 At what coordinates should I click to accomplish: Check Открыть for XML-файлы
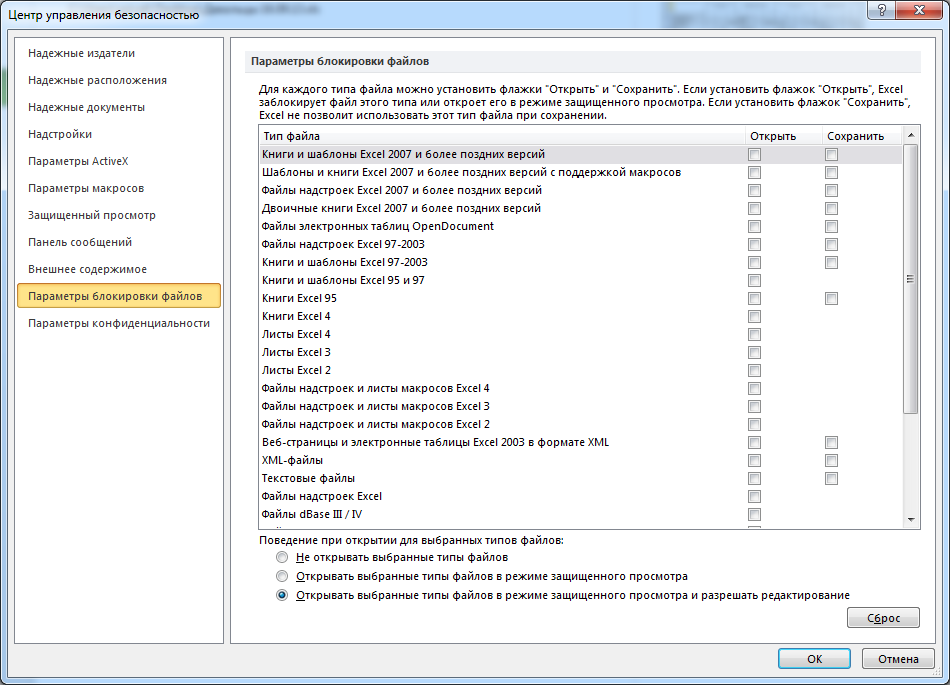point(754,460)
